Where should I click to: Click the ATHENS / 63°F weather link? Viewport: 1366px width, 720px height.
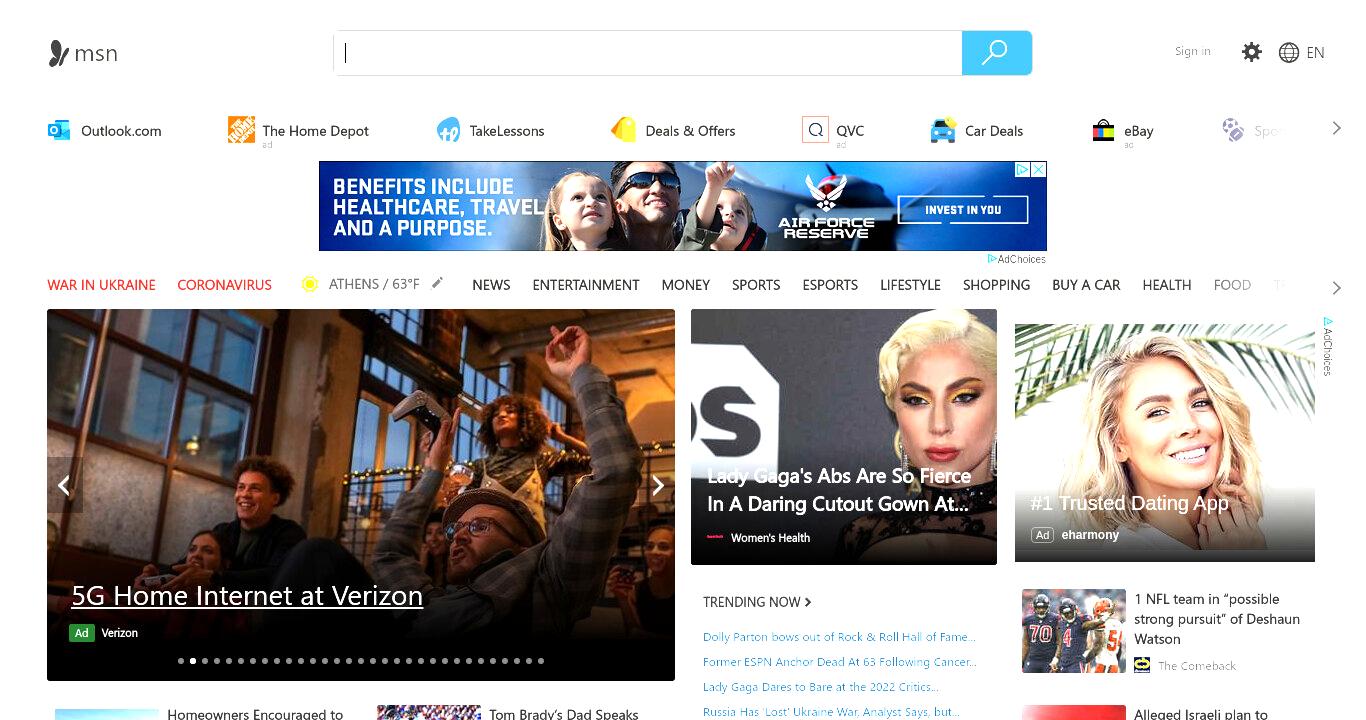[374, 284]
